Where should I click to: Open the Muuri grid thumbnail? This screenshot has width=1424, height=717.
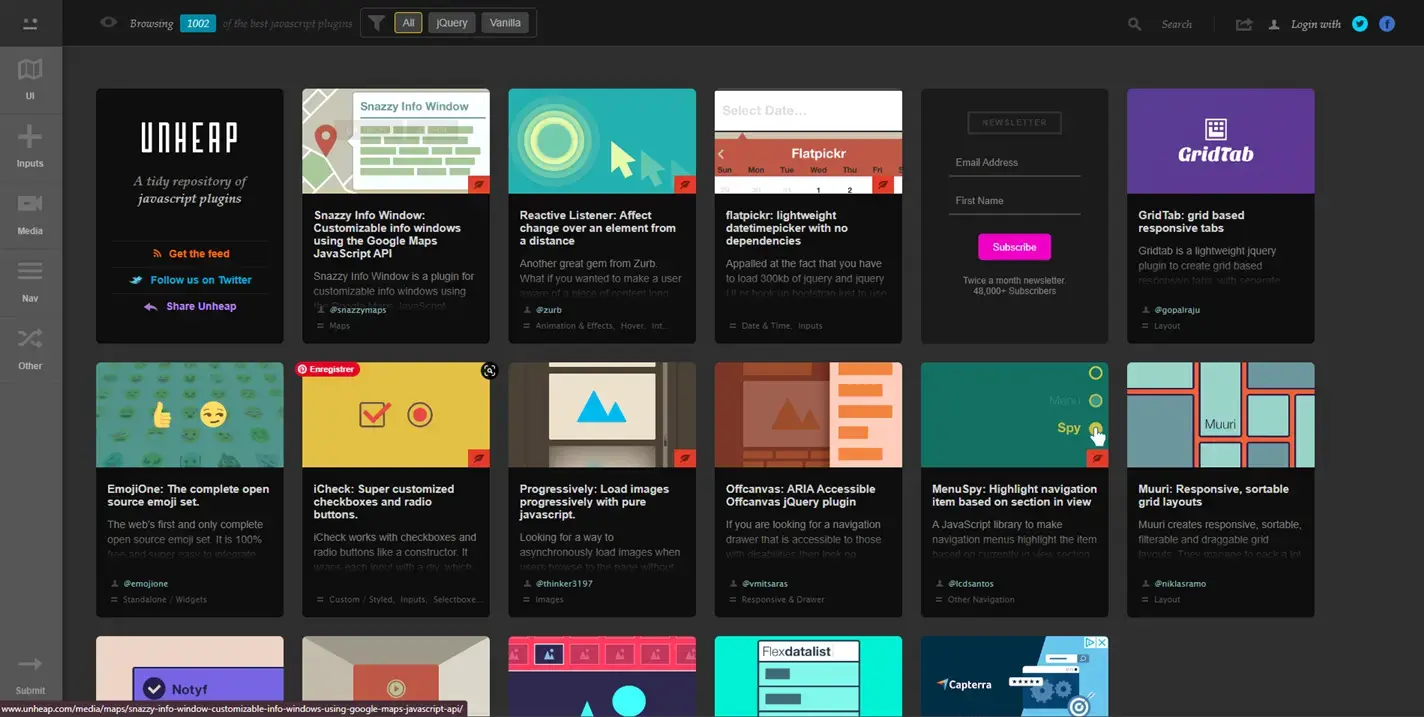tap(1220, 415)
